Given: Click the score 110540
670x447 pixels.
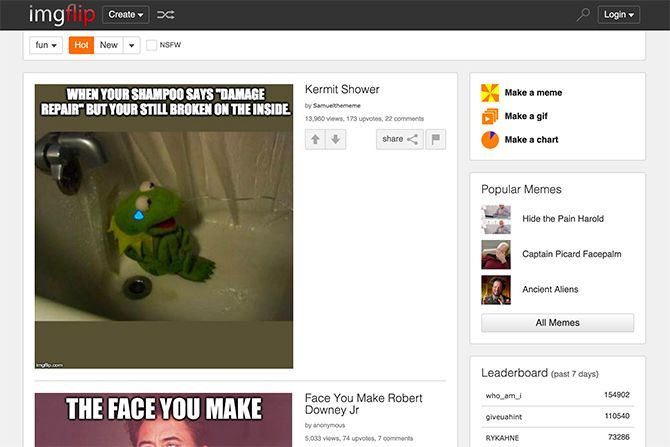Looking at the screenshot, I should pos(617,416).
